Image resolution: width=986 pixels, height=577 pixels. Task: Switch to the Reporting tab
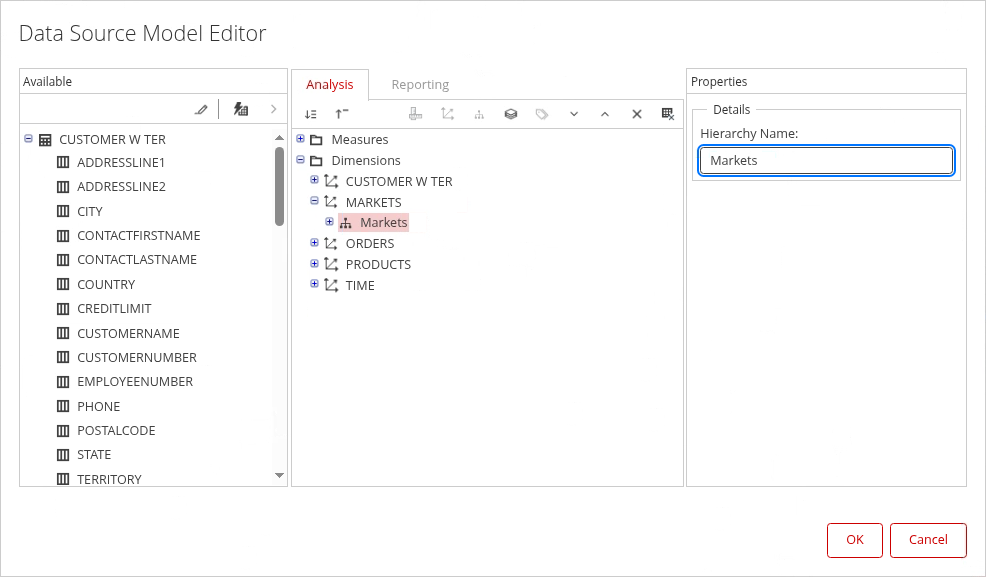pyautogui.click(x=420, y=85)
